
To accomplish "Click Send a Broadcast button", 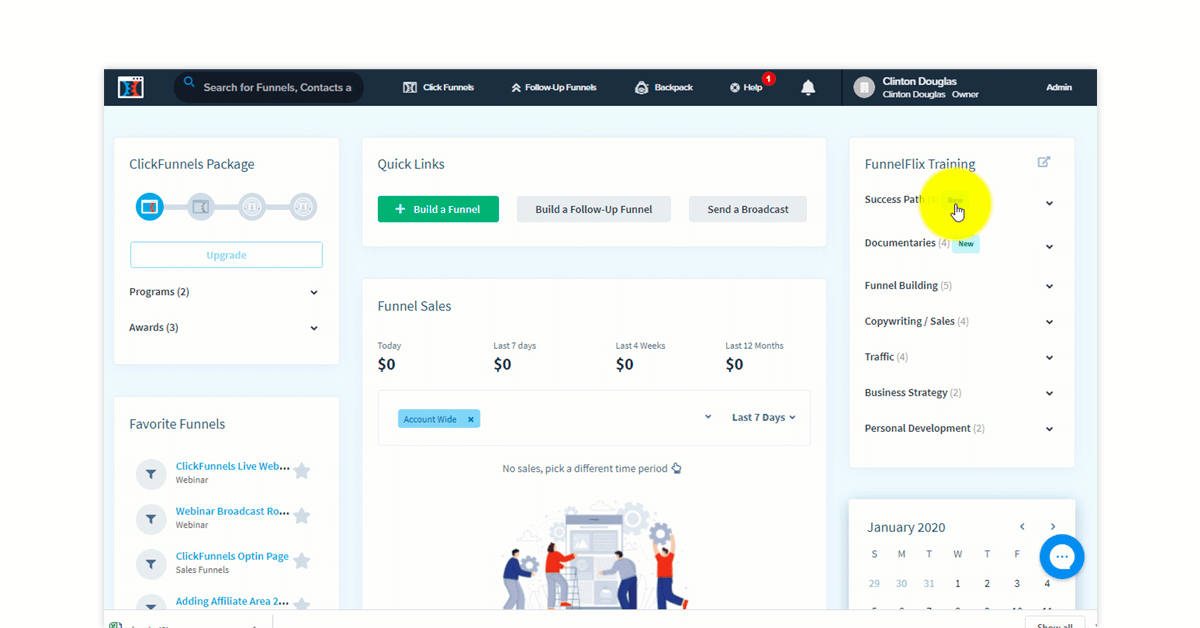I will coord(748,209).
